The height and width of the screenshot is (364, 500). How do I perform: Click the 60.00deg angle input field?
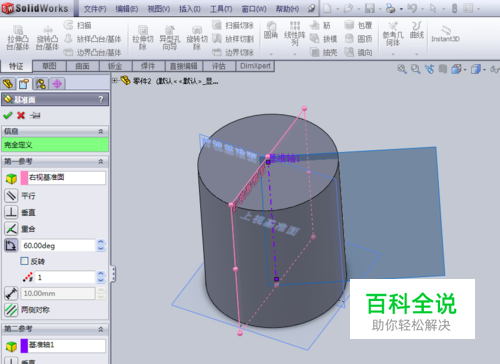tap(58, 246)
